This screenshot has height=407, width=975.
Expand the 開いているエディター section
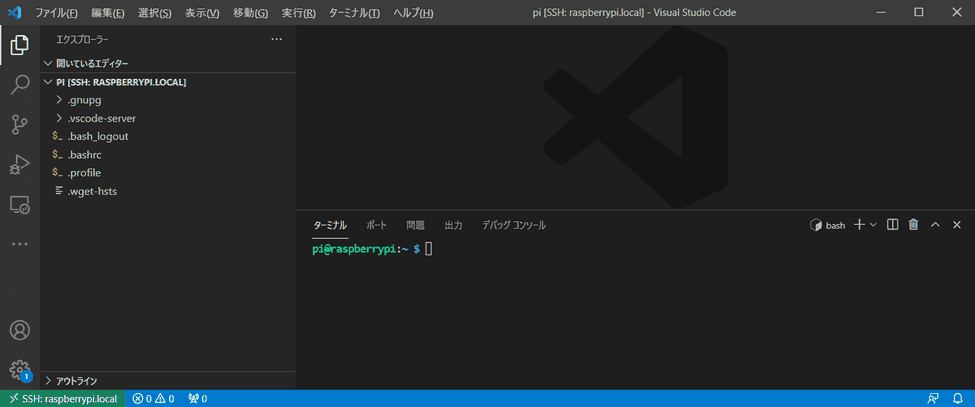coord(168,63)
